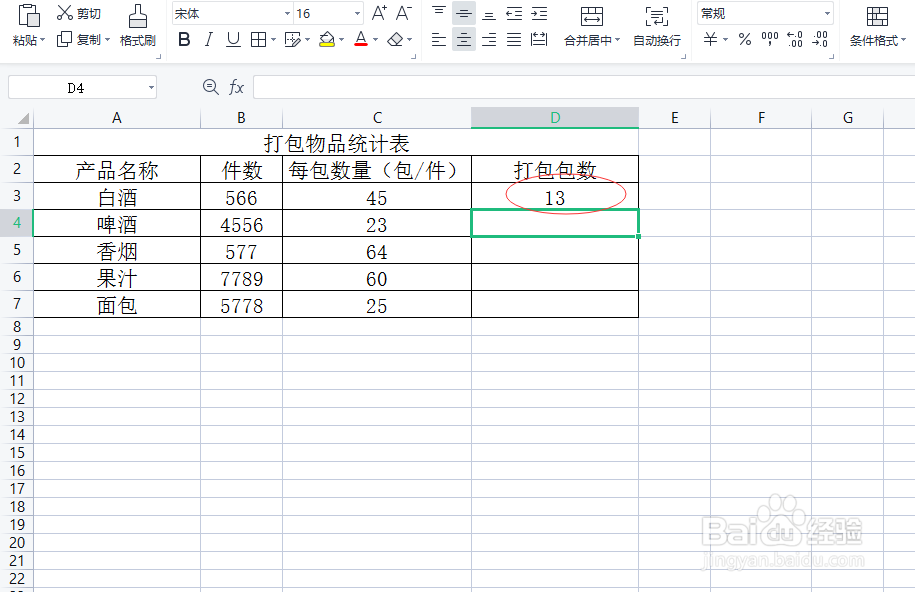Open the font family dropdown

click(287, 13)
